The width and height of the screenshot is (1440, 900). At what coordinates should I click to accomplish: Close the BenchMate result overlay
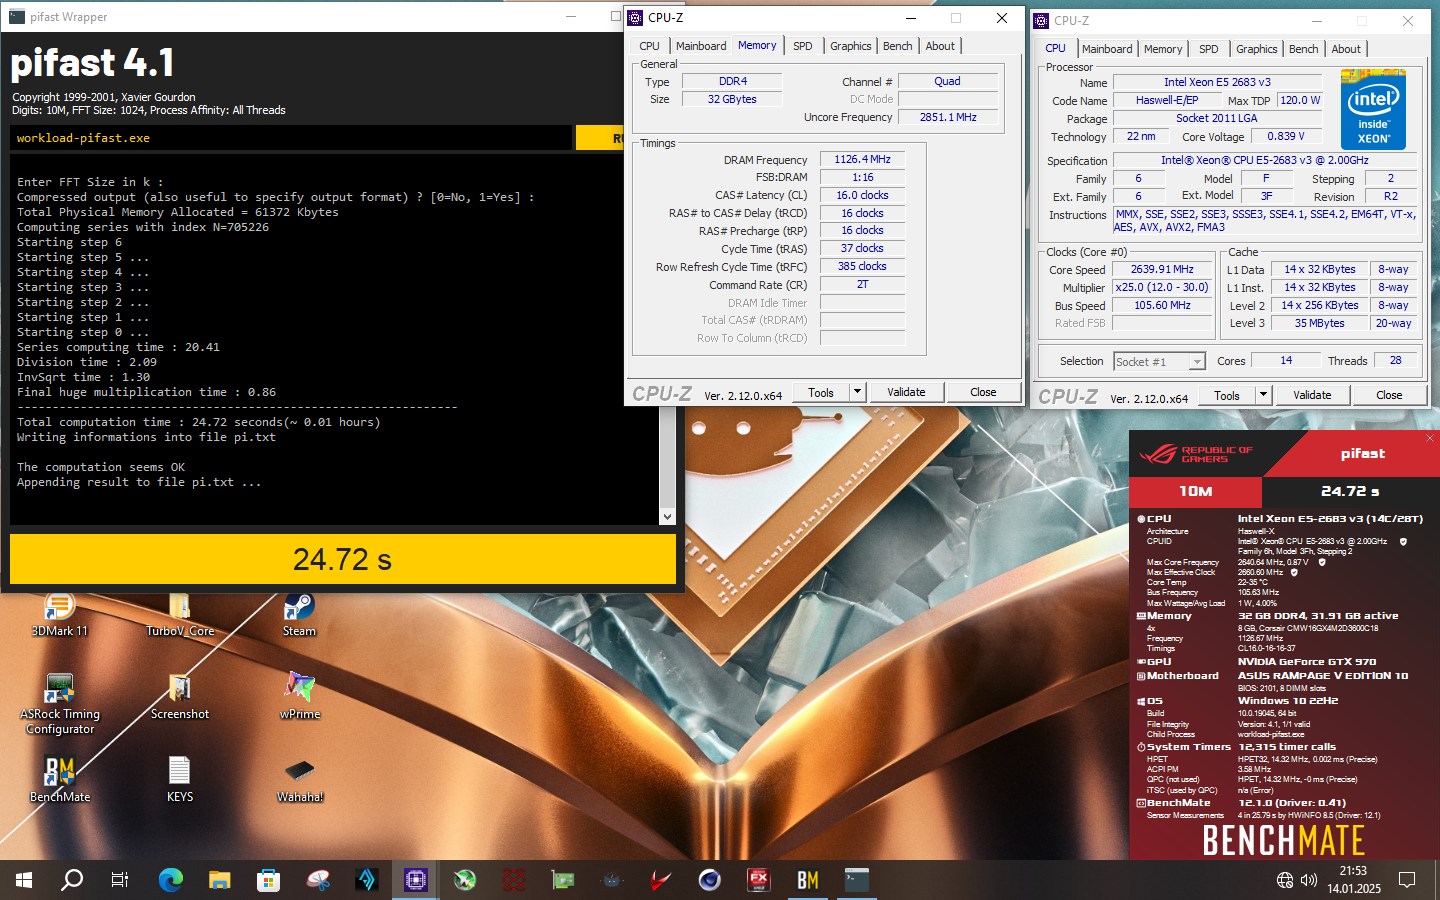[1429, 438]
